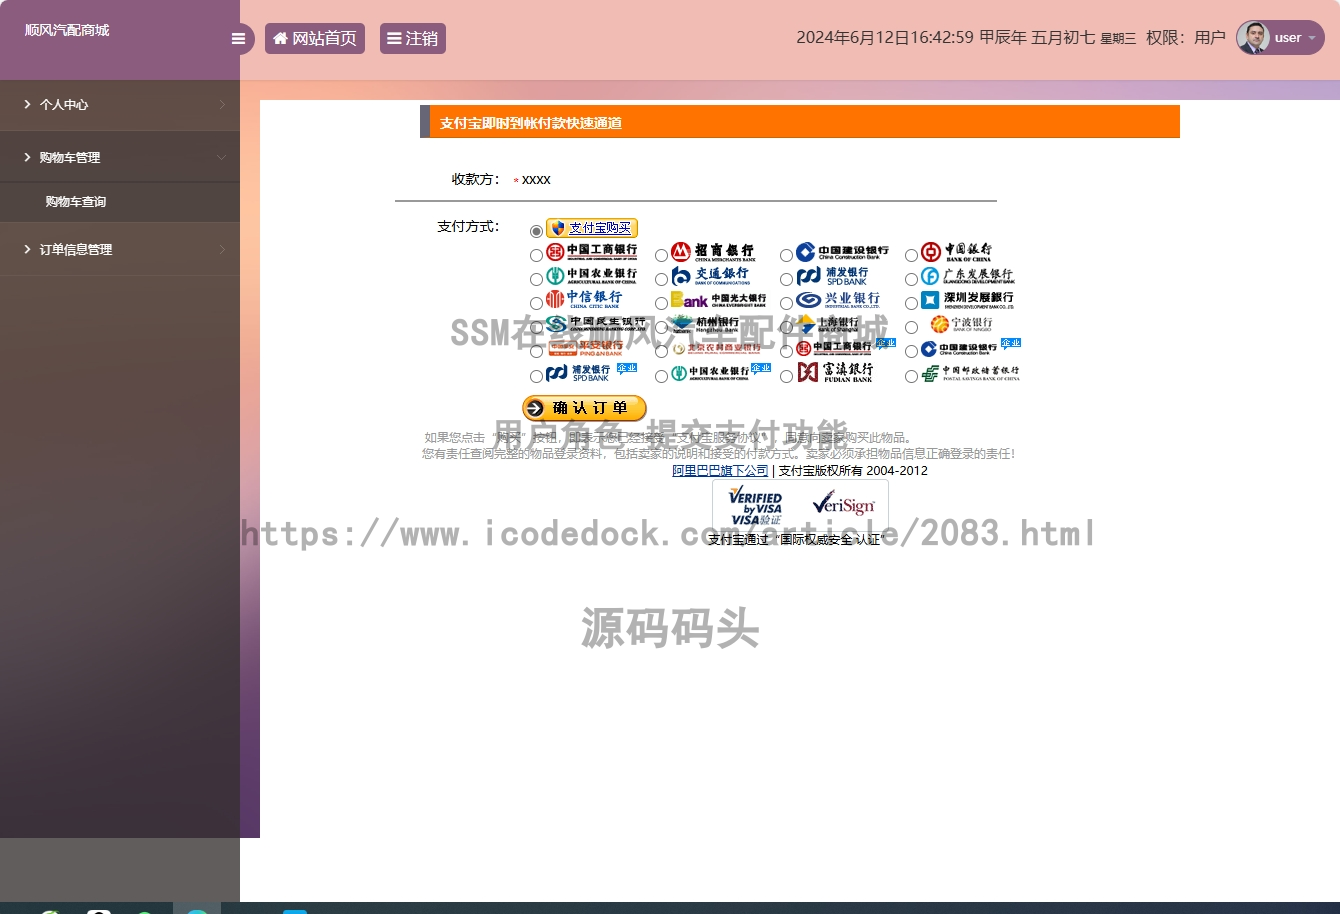Toggle the hamburger sidebar menu icon
Viewport: 1340px width, 914px height.
tap(238, 39)
